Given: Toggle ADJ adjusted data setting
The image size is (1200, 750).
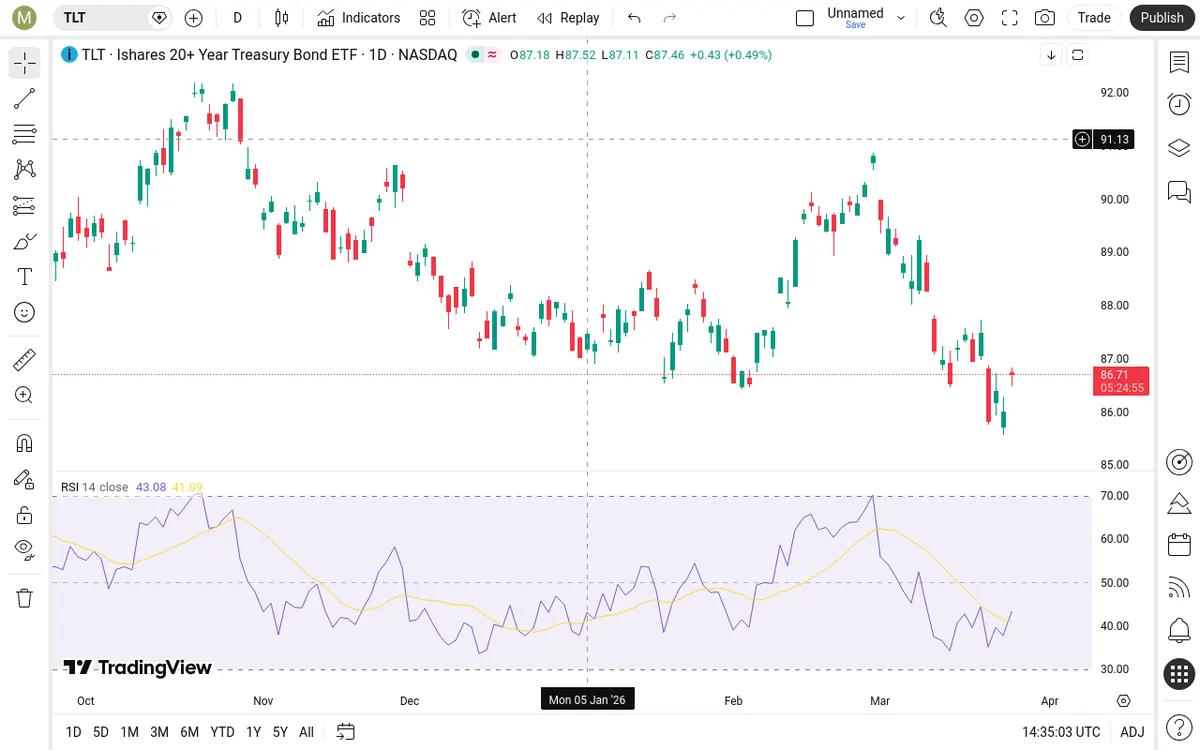Looking at the screenshot, I should [x=1132, y=732].
